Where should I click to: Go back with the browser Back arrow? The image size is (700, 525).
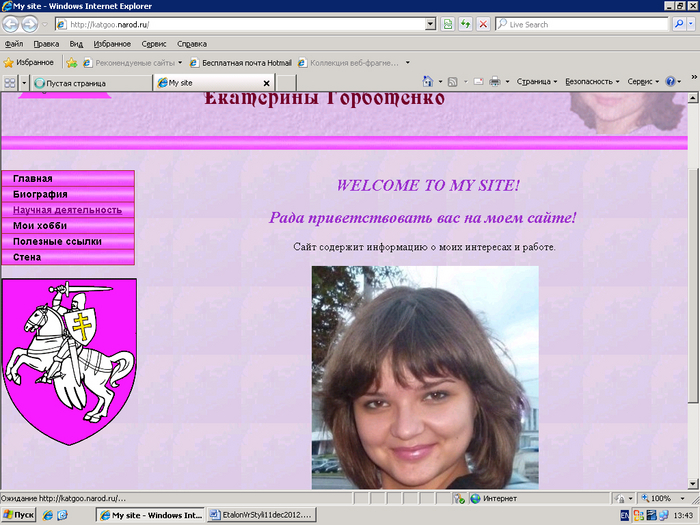click(11, 24)
